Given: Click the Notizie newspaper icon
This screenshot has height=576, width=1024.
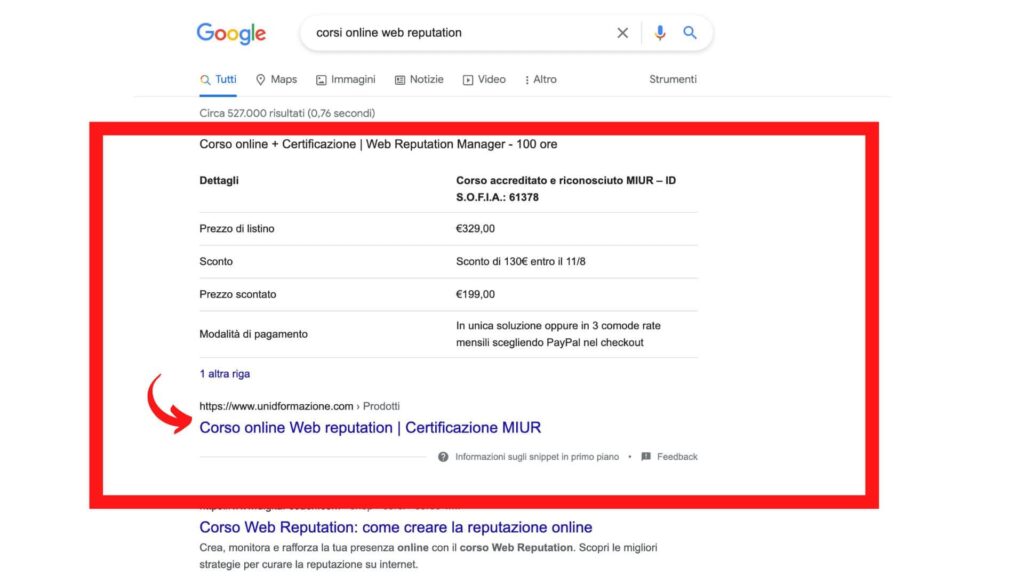Looking at the screenshot, I should [x=400, y=80].
